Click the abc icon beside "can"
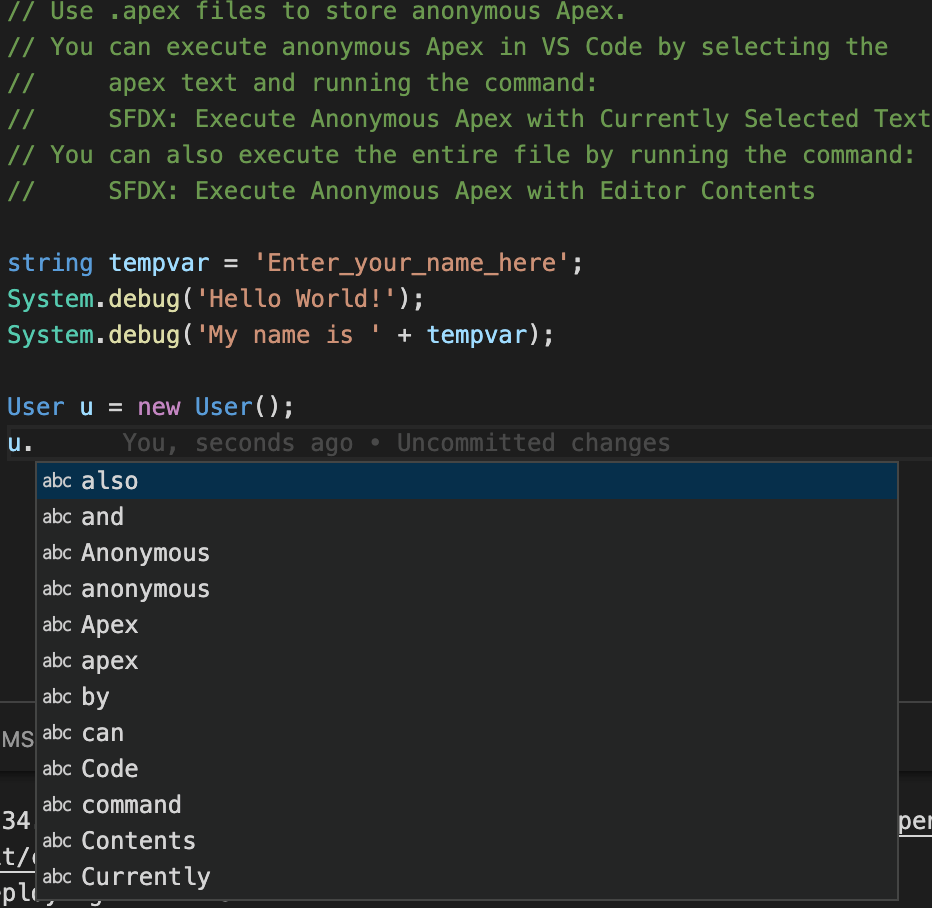 (56, 733)
